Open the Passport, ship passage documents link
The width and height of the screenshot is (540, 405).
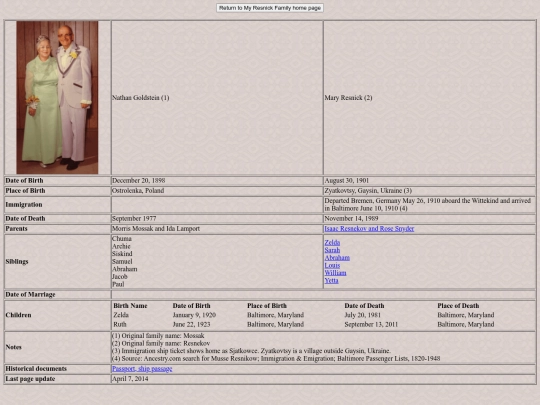(x=142, y=368)
